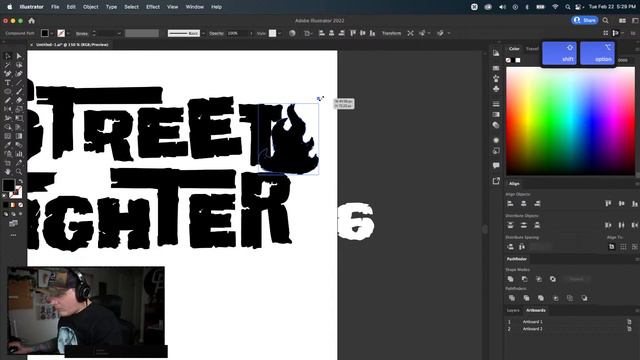The image size is (640, 360).
Task: Open the graphic Style dropdown
Action: [280, 33]
